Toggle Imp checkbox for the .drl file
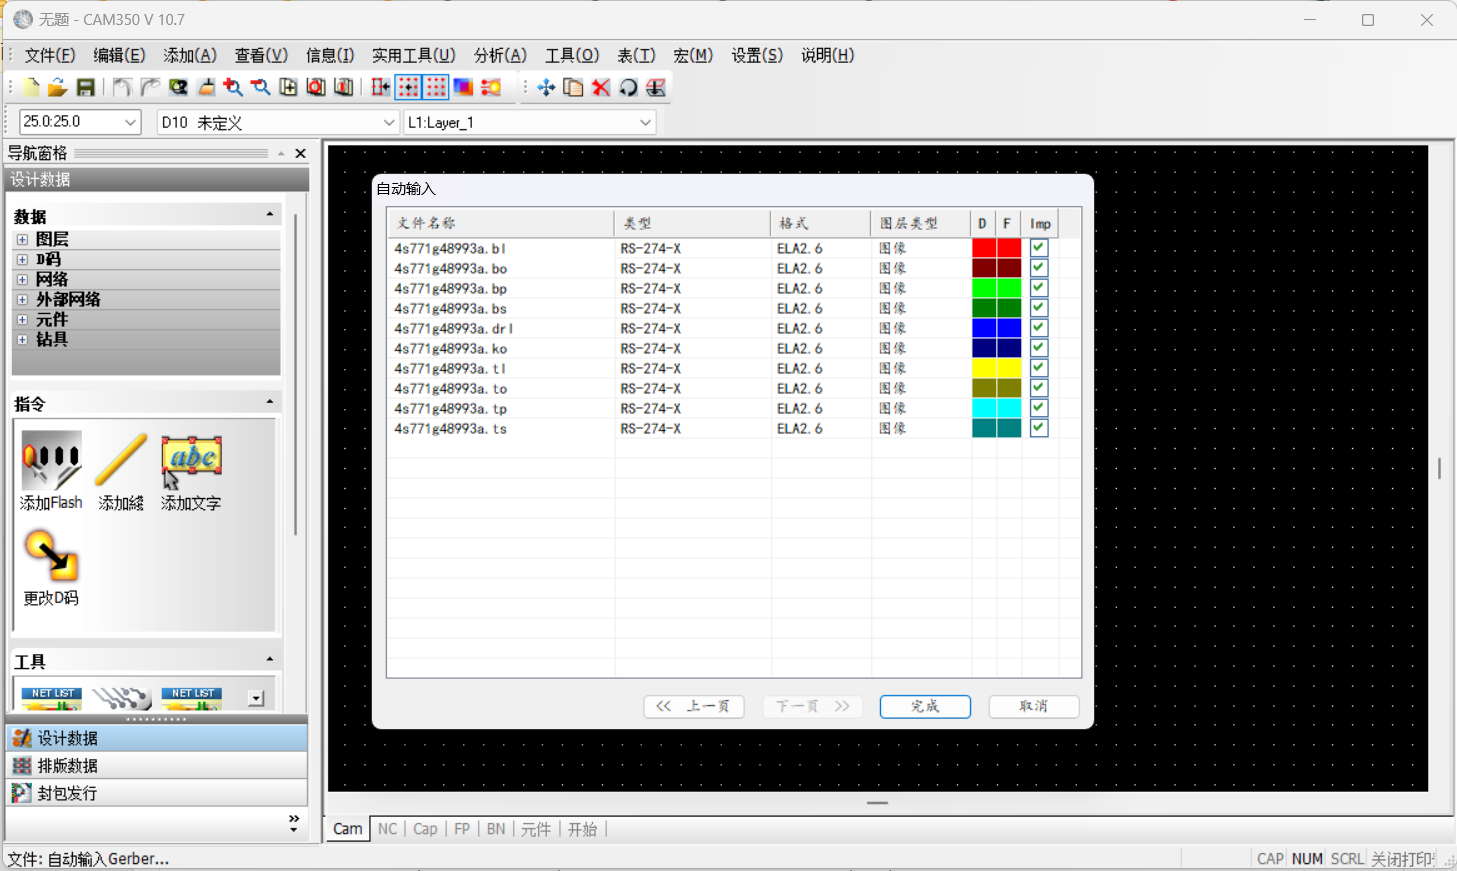The height and width of the screenshot is (871, 1457). pyautogui.click(x=1039, y=328)
